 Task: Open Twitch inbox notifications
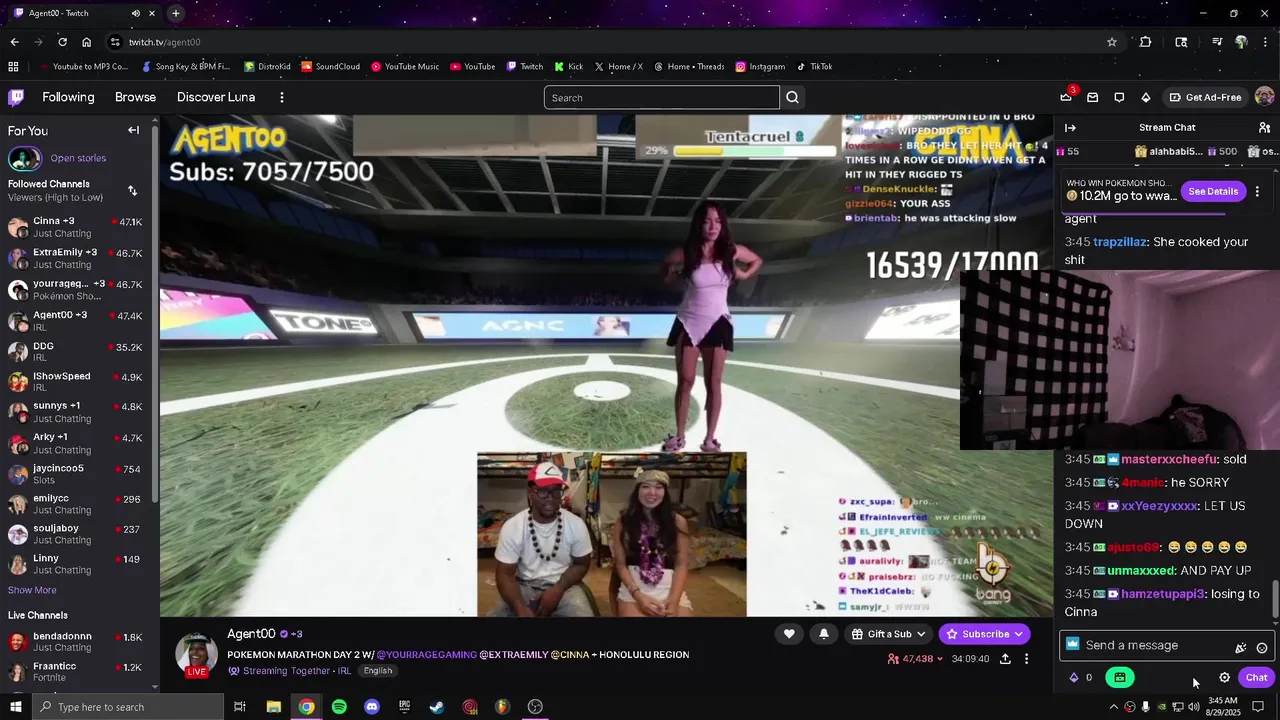1092,97
